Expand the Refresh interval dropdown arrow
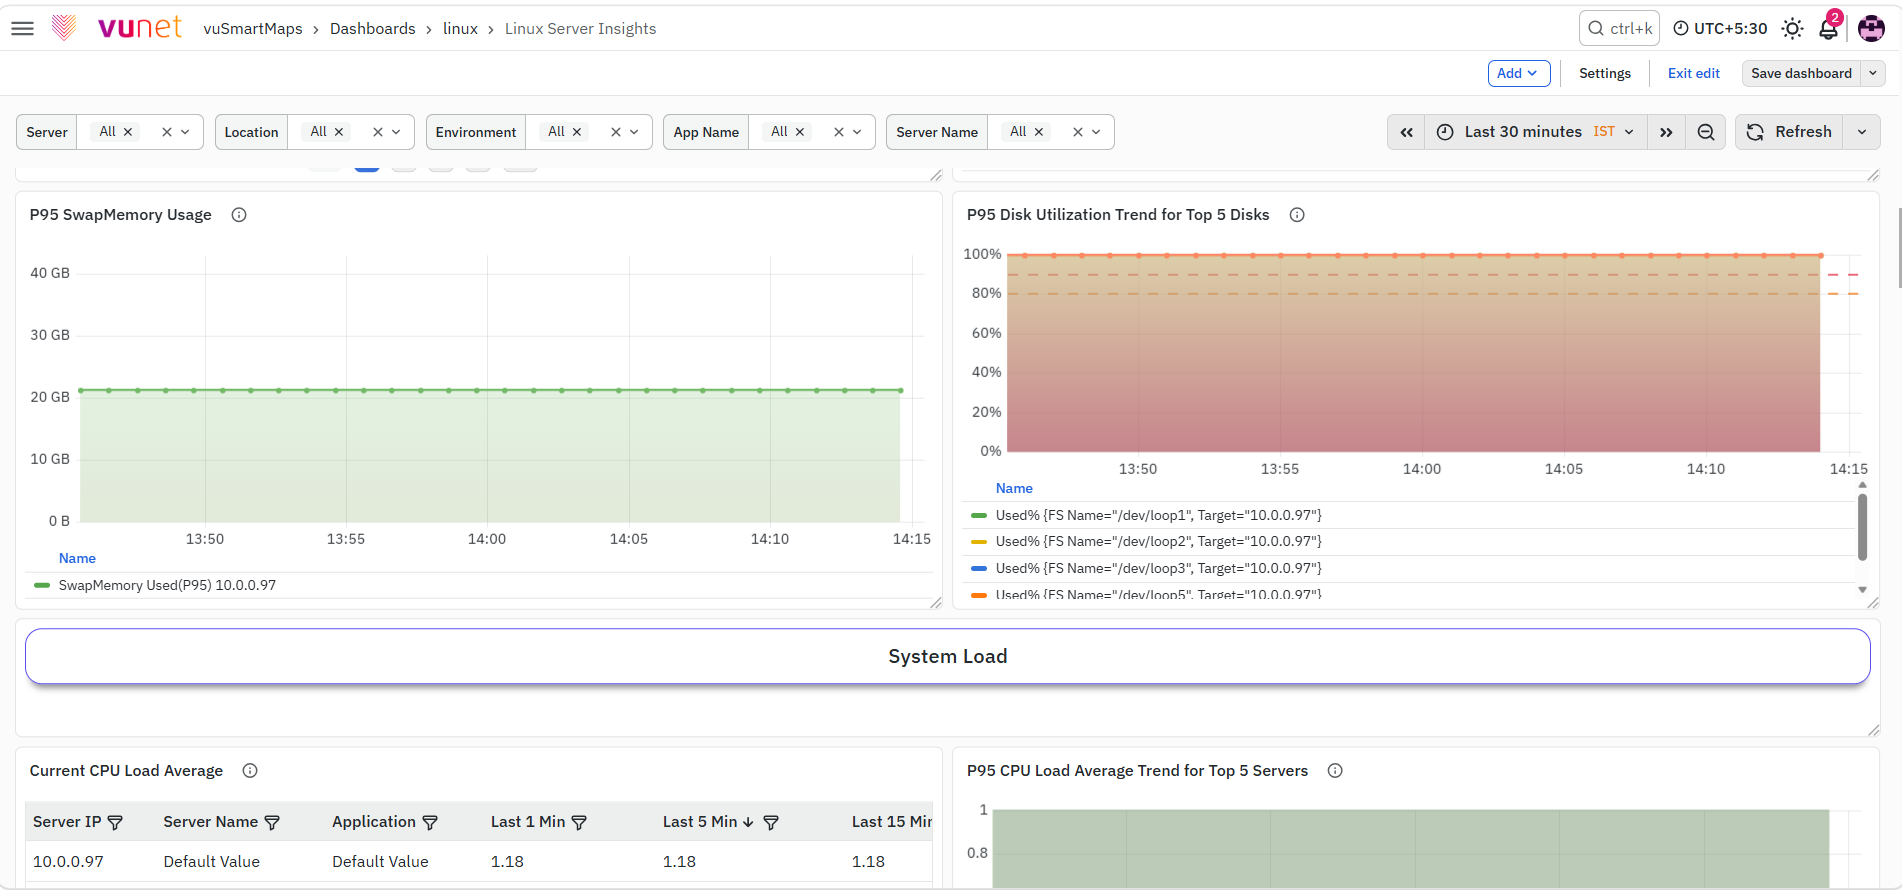This screenshot has height=891, width=1902. pos(1861,132)
